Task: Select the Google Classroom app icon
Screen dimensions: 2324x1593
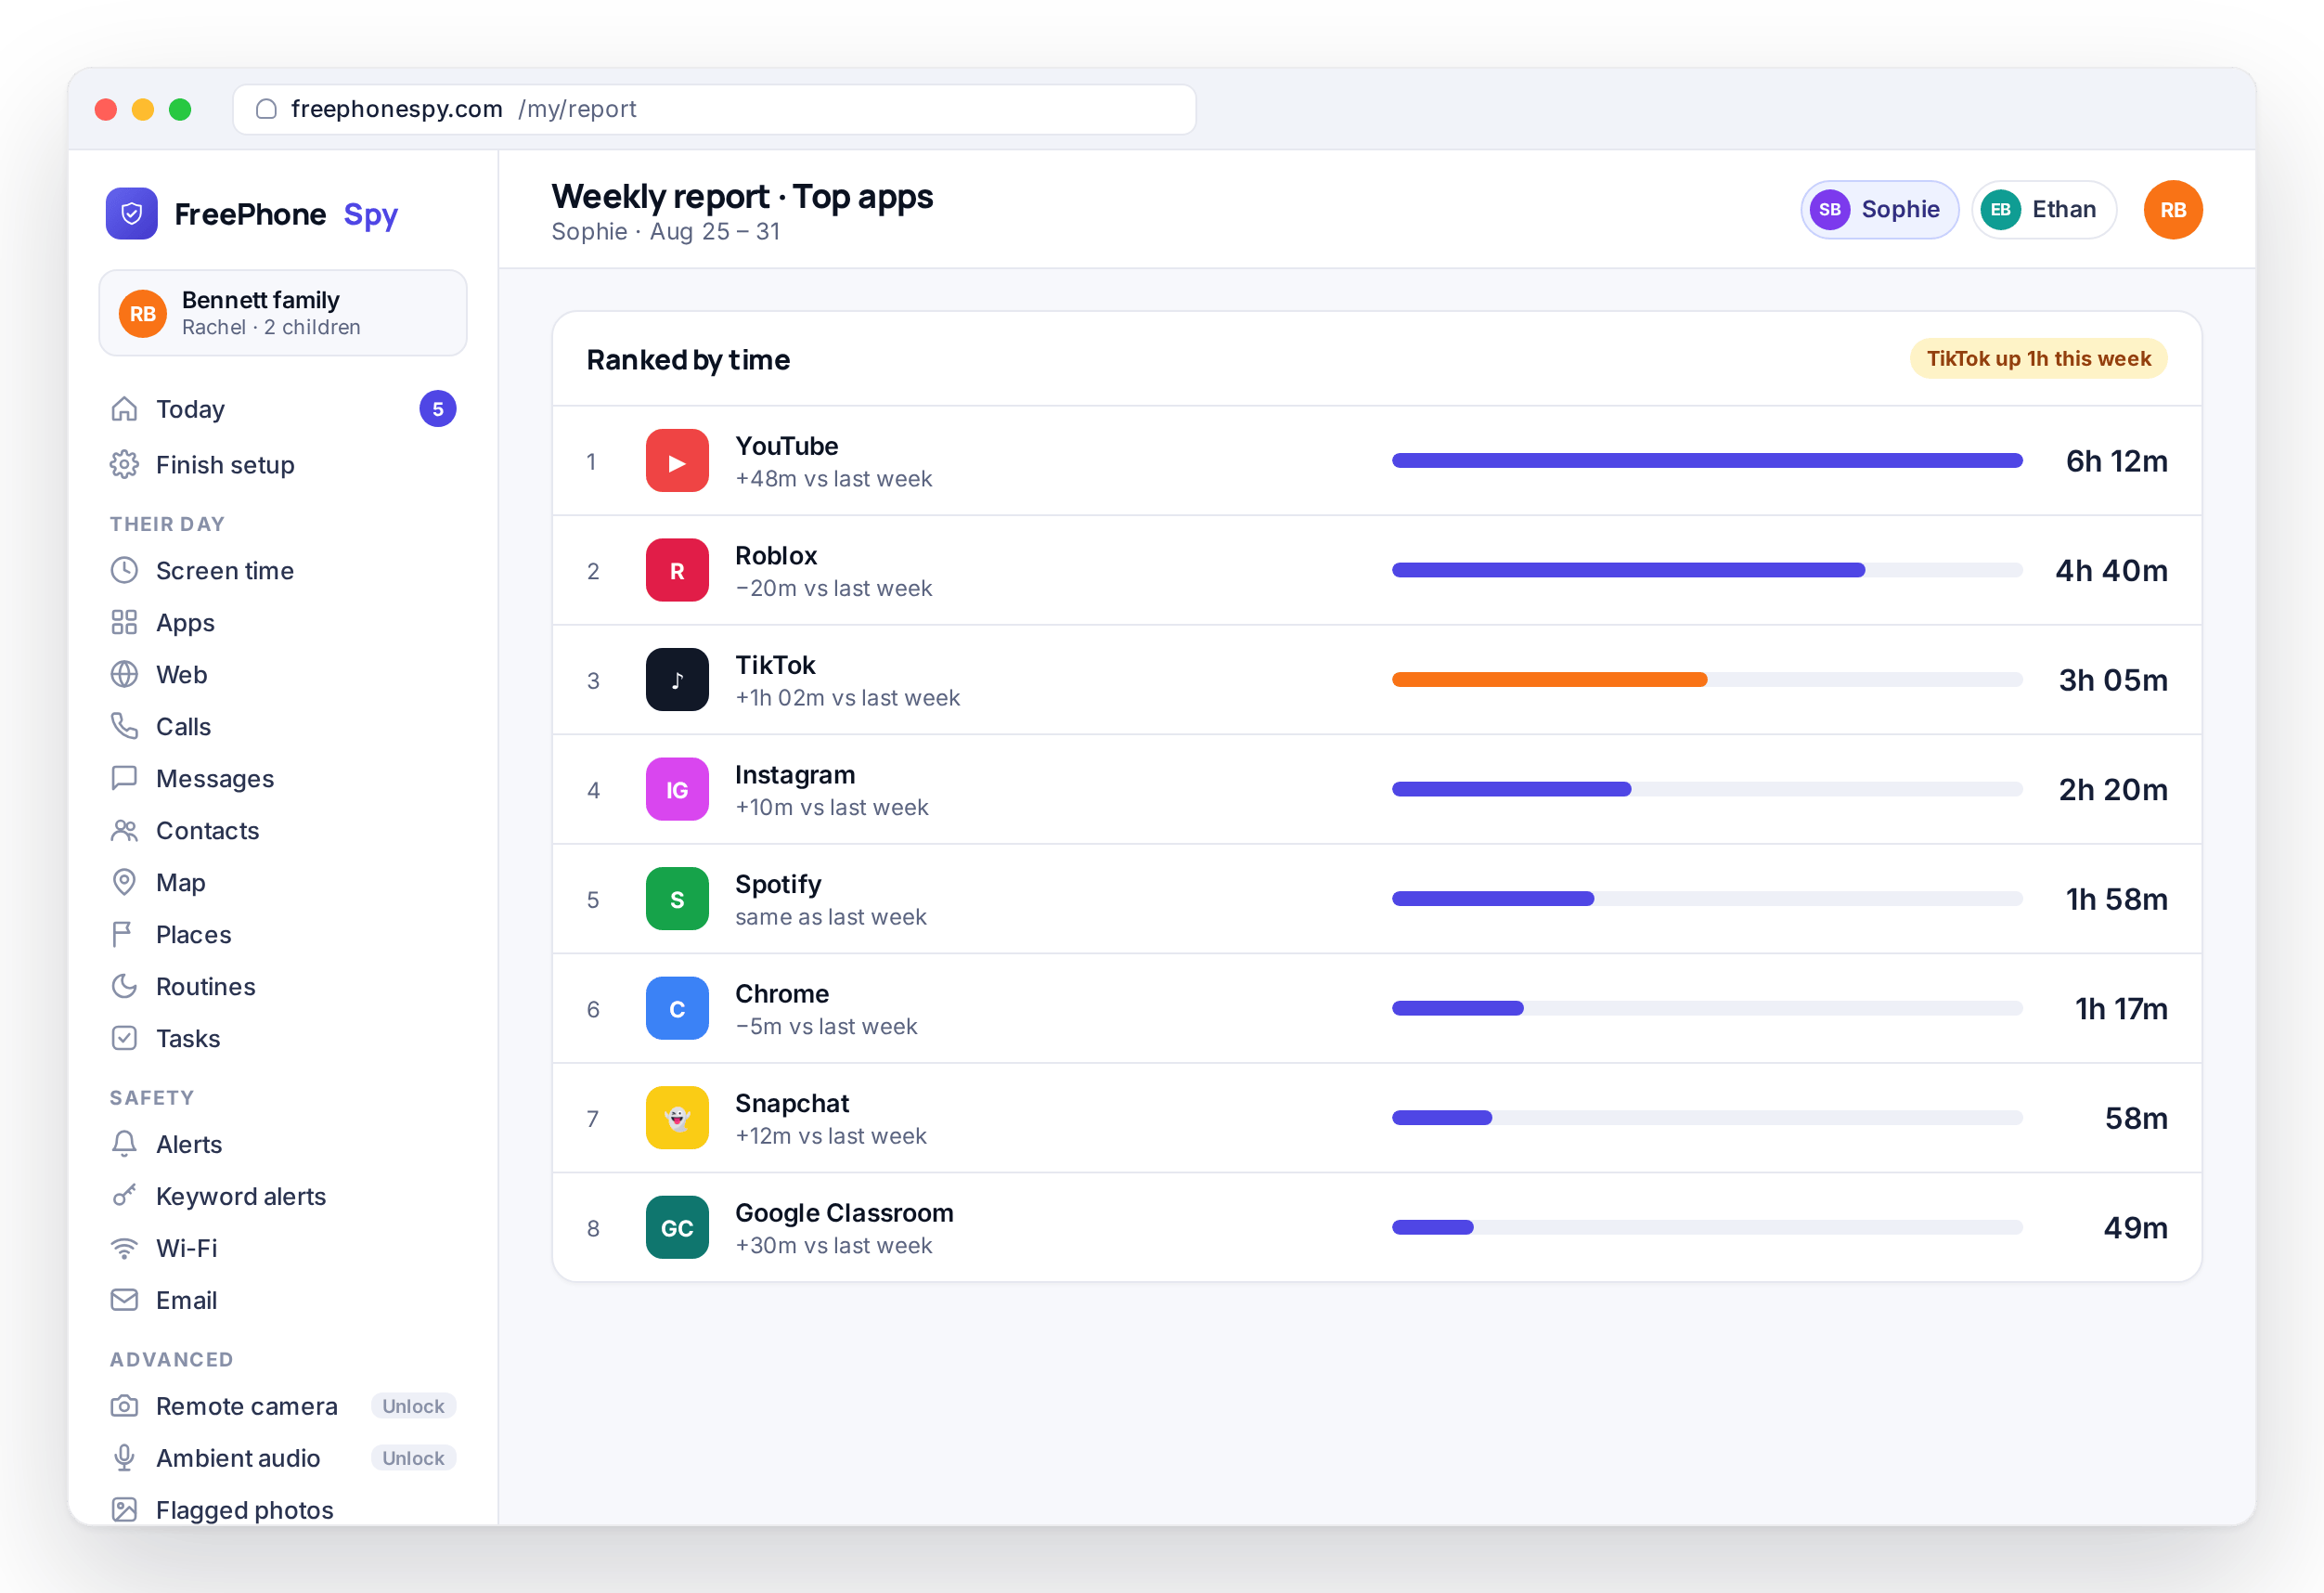Action: point(677,1227)
